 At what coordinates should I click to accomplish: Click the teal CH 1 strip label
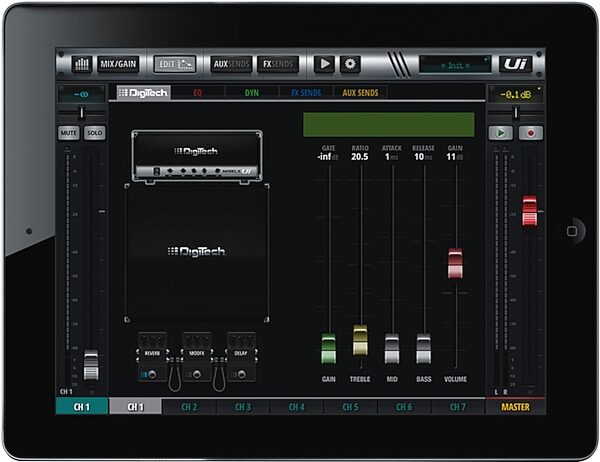82,406
